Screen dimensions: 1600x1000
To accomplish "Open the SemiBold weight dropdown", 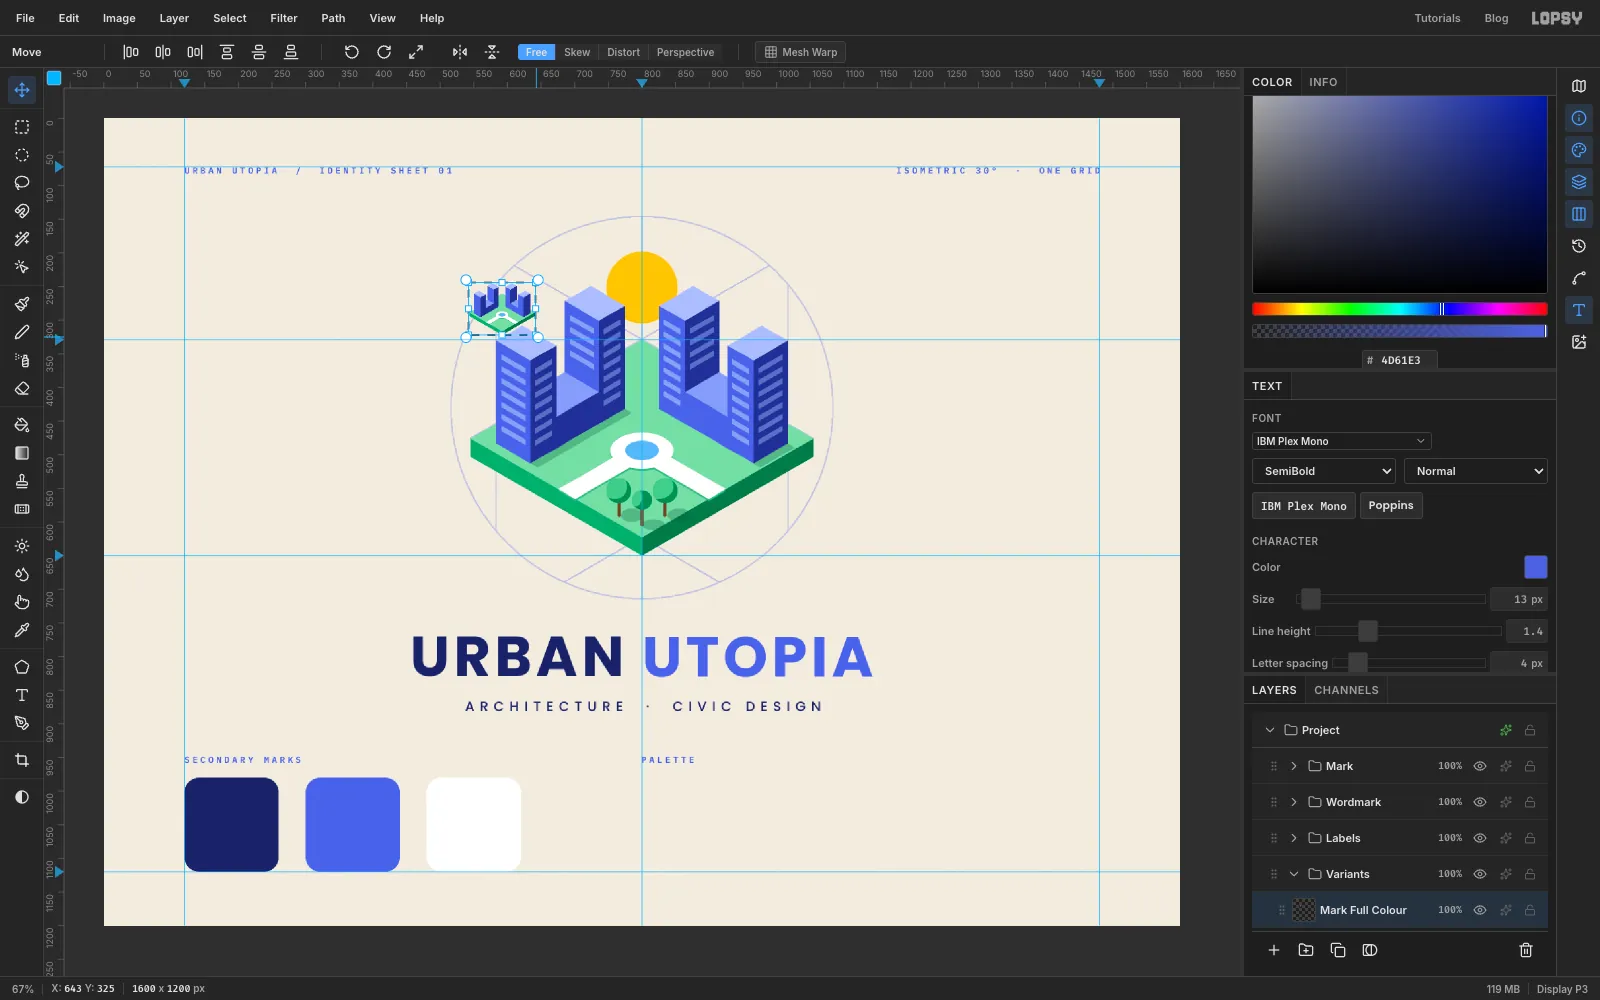I will [1323, 471].
